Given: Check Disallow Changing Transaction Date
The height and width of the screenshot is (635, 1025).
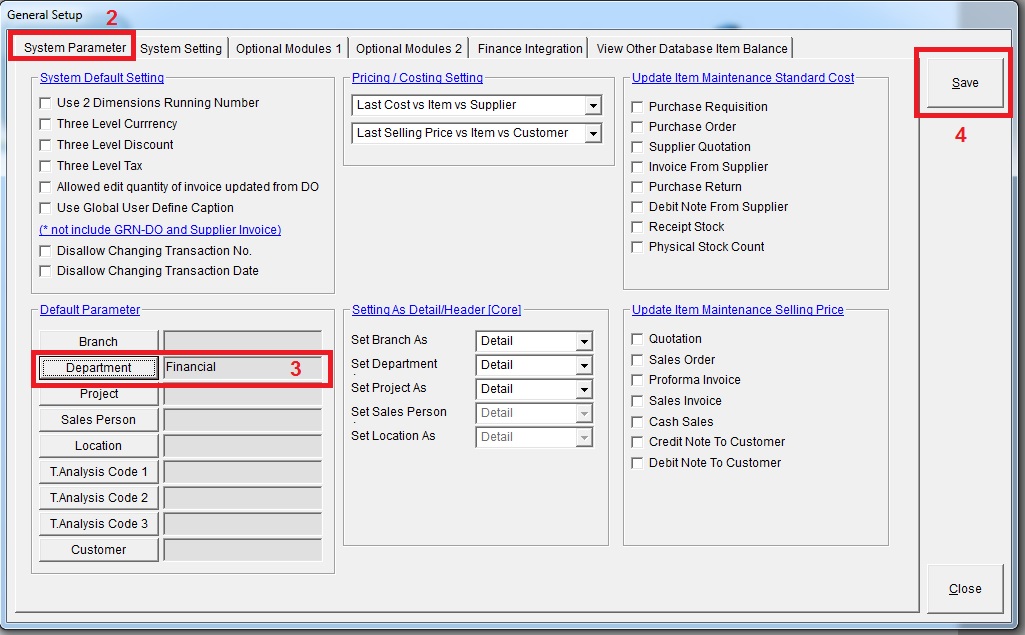Looking at the screenshot, I should 45,271.
